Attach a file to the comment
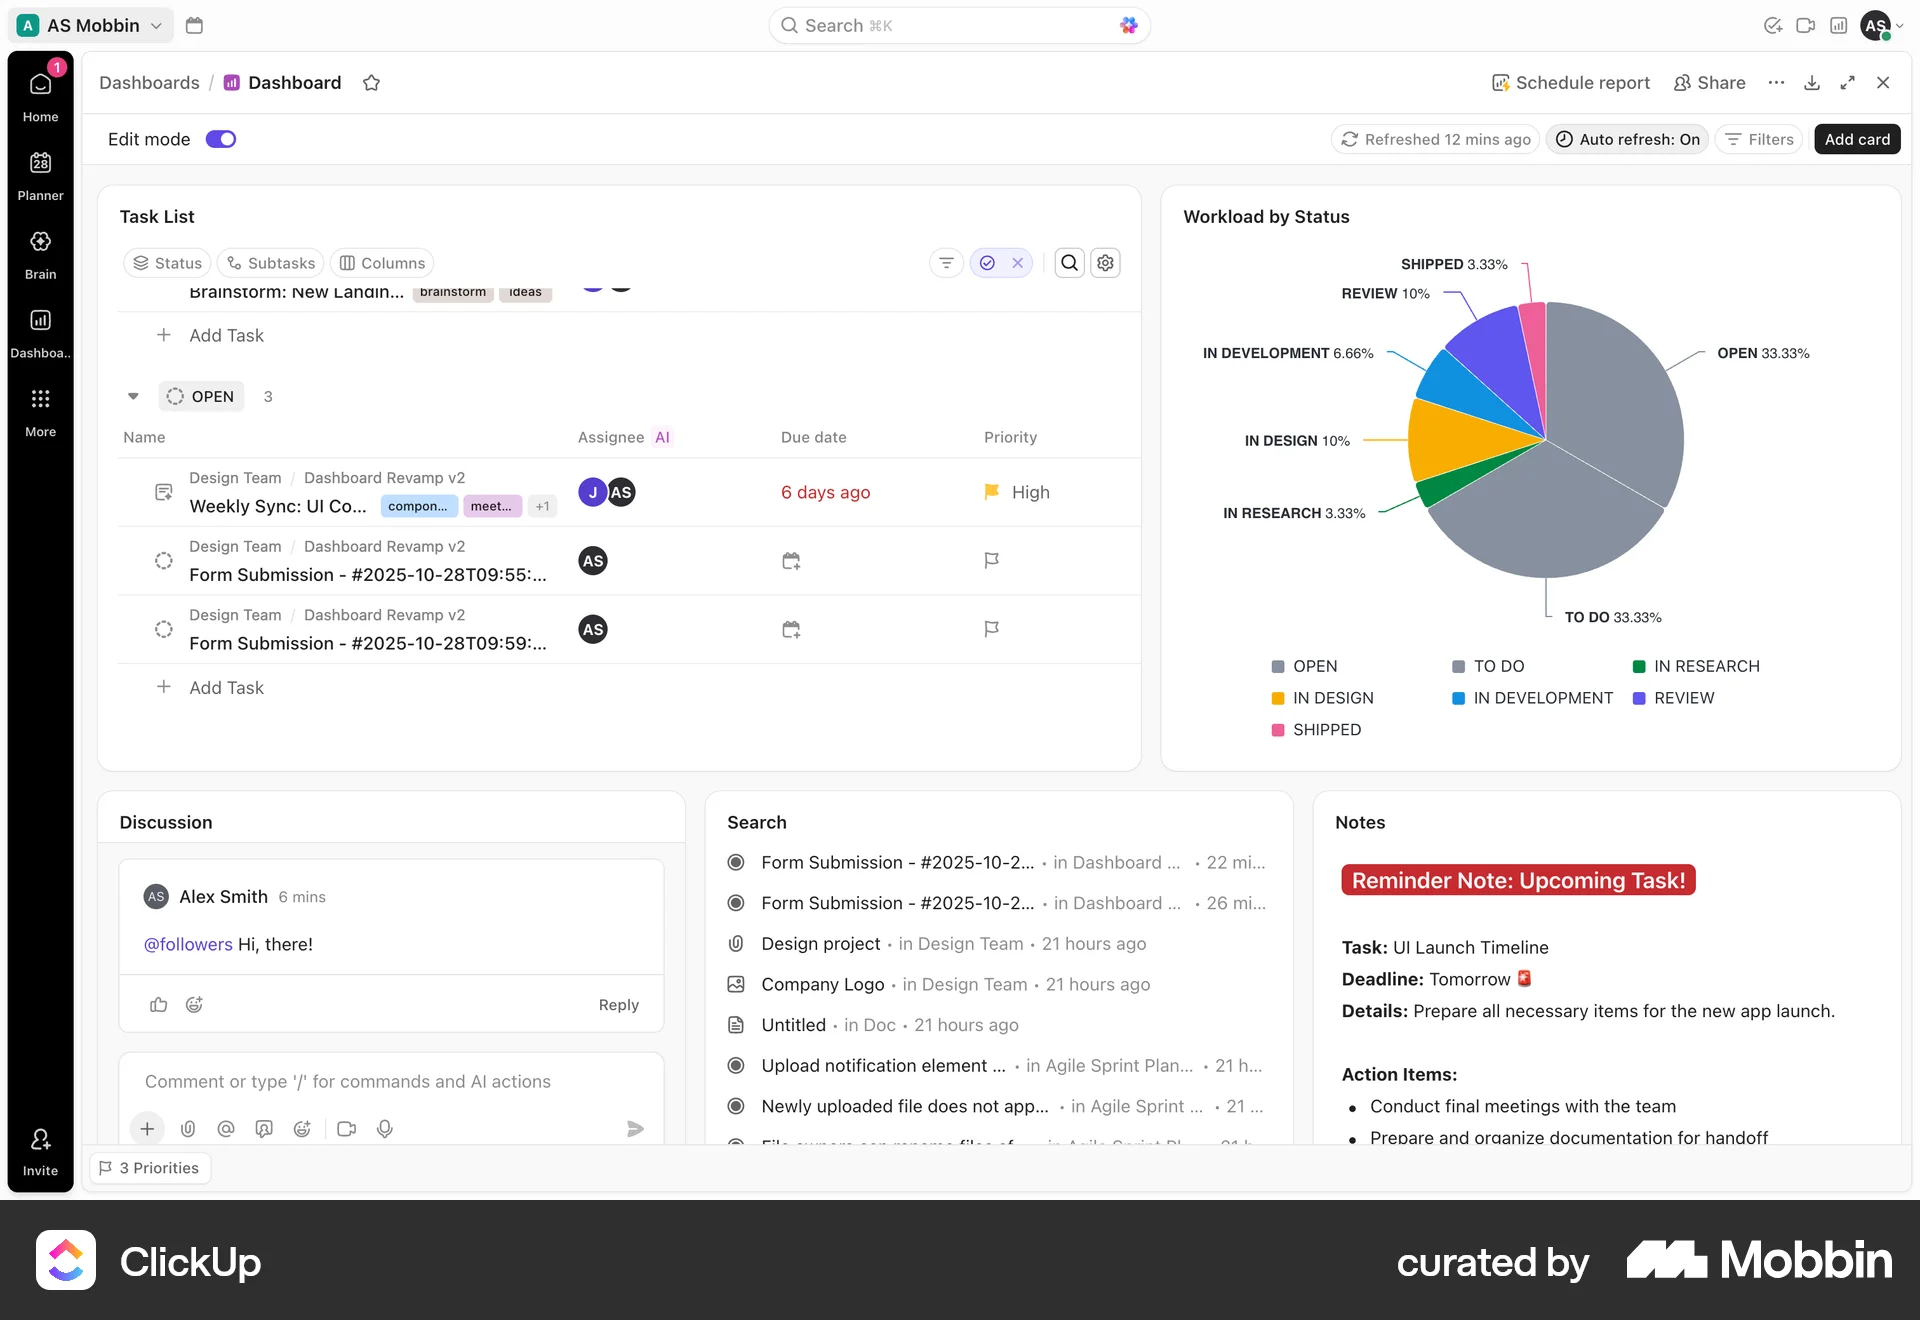The height and width of the screenshot is (1320, 1920). pyautogui.click(x=188, y=1129)
